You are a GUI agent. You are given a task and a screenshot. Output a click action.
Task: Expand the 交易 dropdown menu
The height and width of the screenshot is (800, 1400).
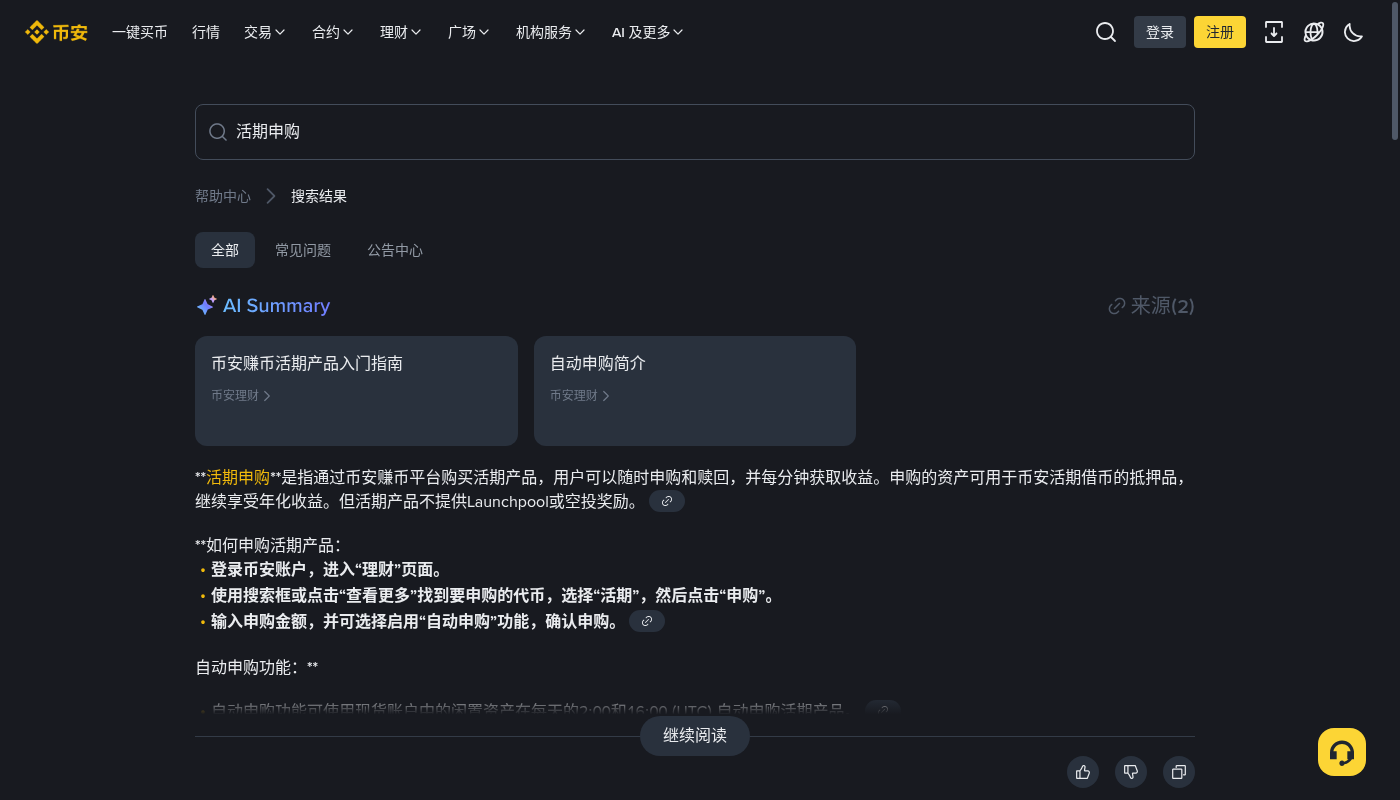click(265, 32)
